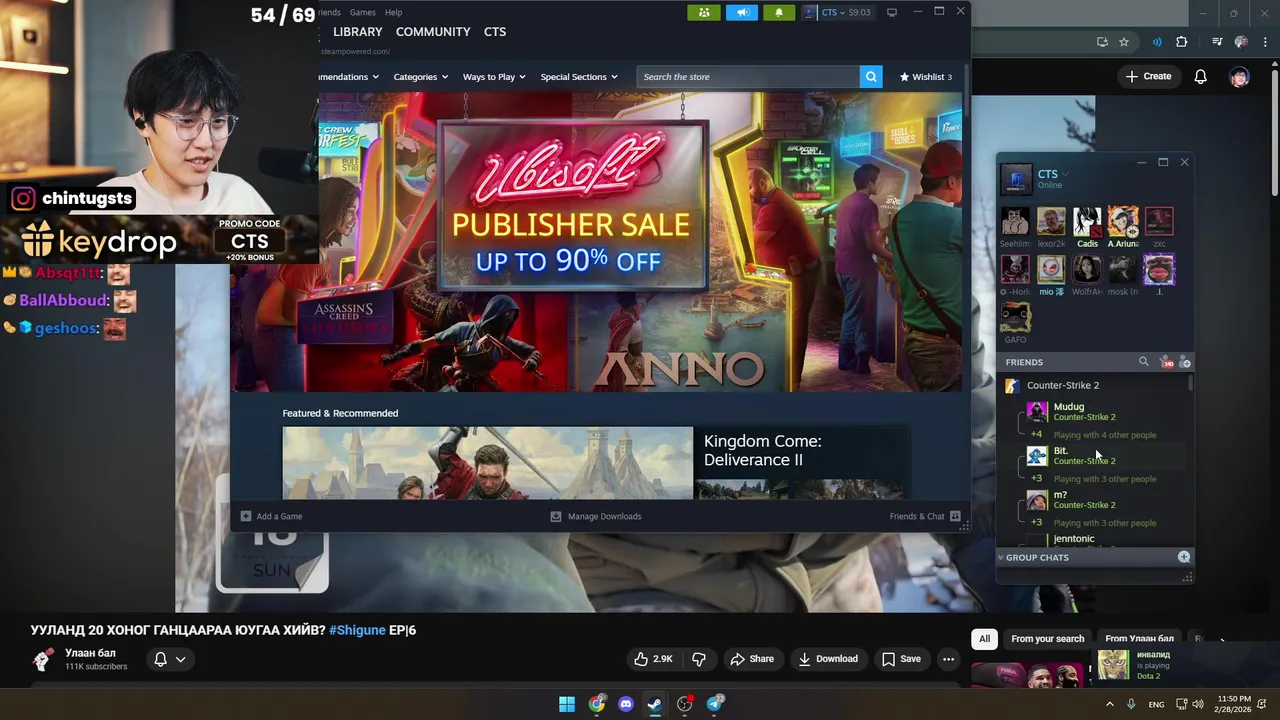Viewport: 1280px width, 720px height.
Task: Click WolfrAH friend avatar
Action: point(1087,269)
